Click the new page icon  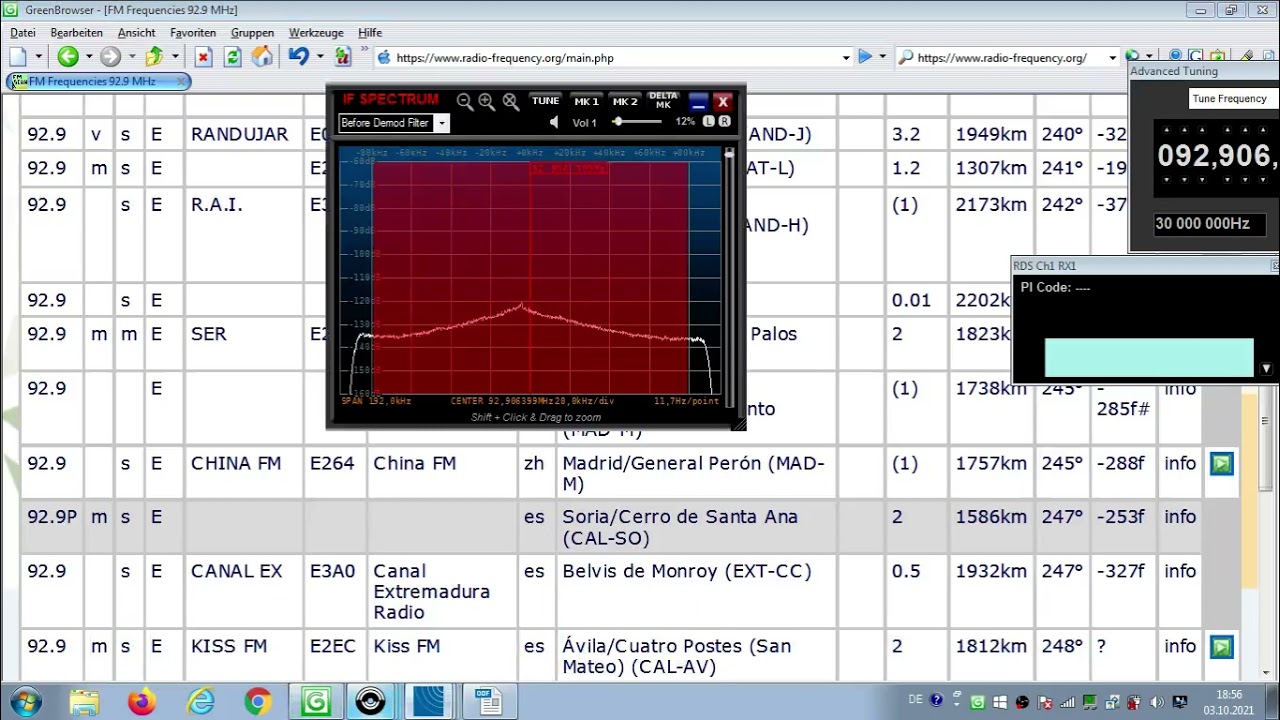coord(17,57)
